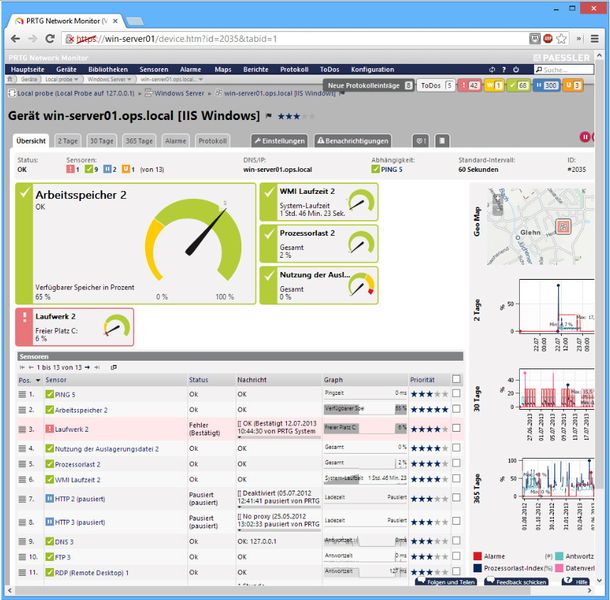Tick the checkbox for Laufwerk 2 row
Screen dimensions: 610x600
(456, 428)
